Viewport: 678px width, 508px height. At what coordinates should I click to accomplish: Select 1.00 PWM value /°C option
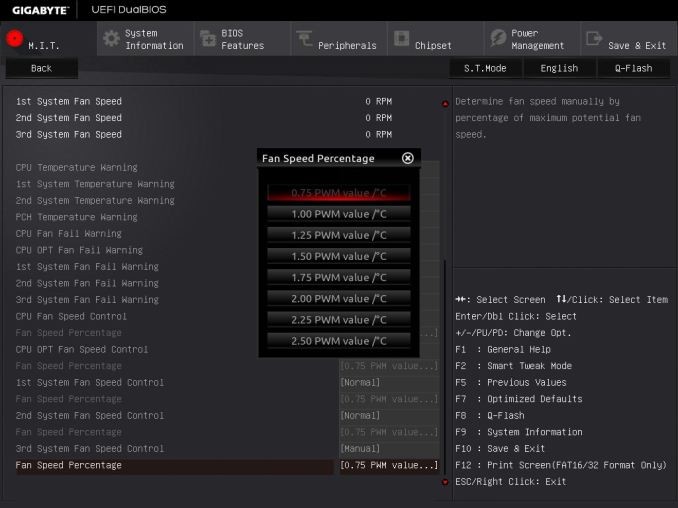pyautogui.click(x=339, y=214)
